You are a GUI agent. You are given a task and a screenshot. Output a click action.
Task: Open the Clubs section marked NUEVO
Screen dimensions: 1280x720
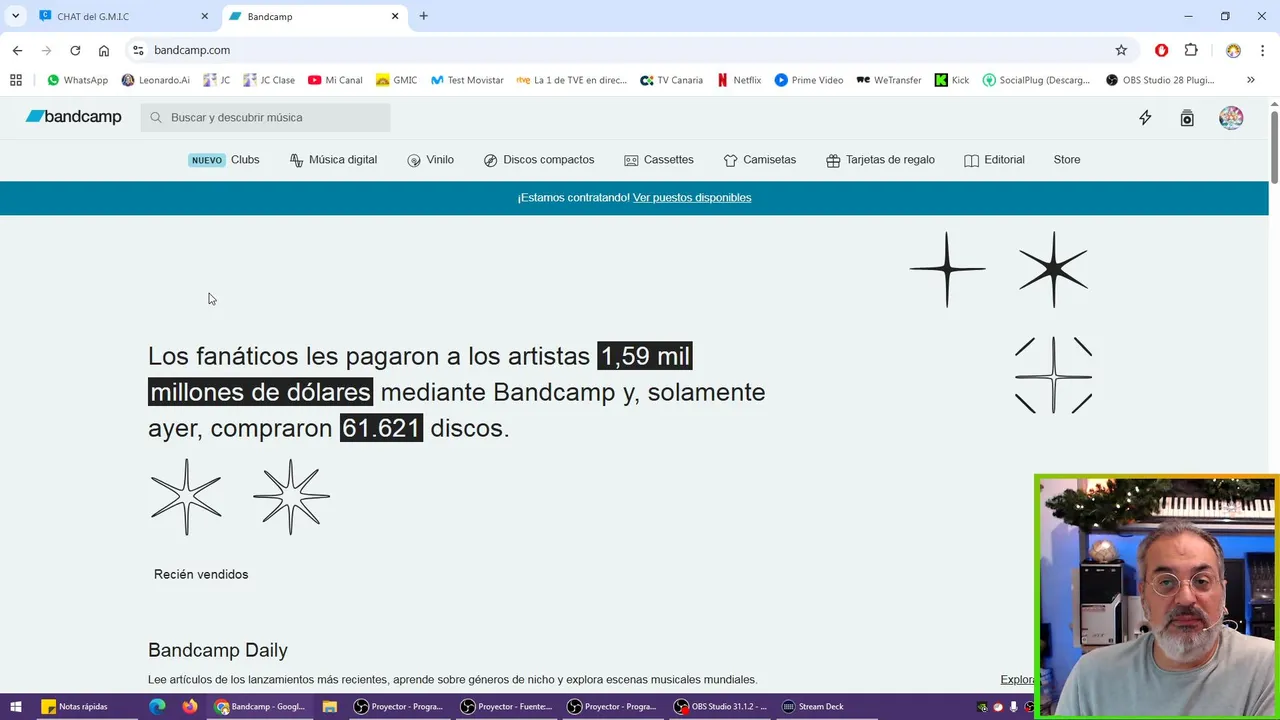point(224,160)
